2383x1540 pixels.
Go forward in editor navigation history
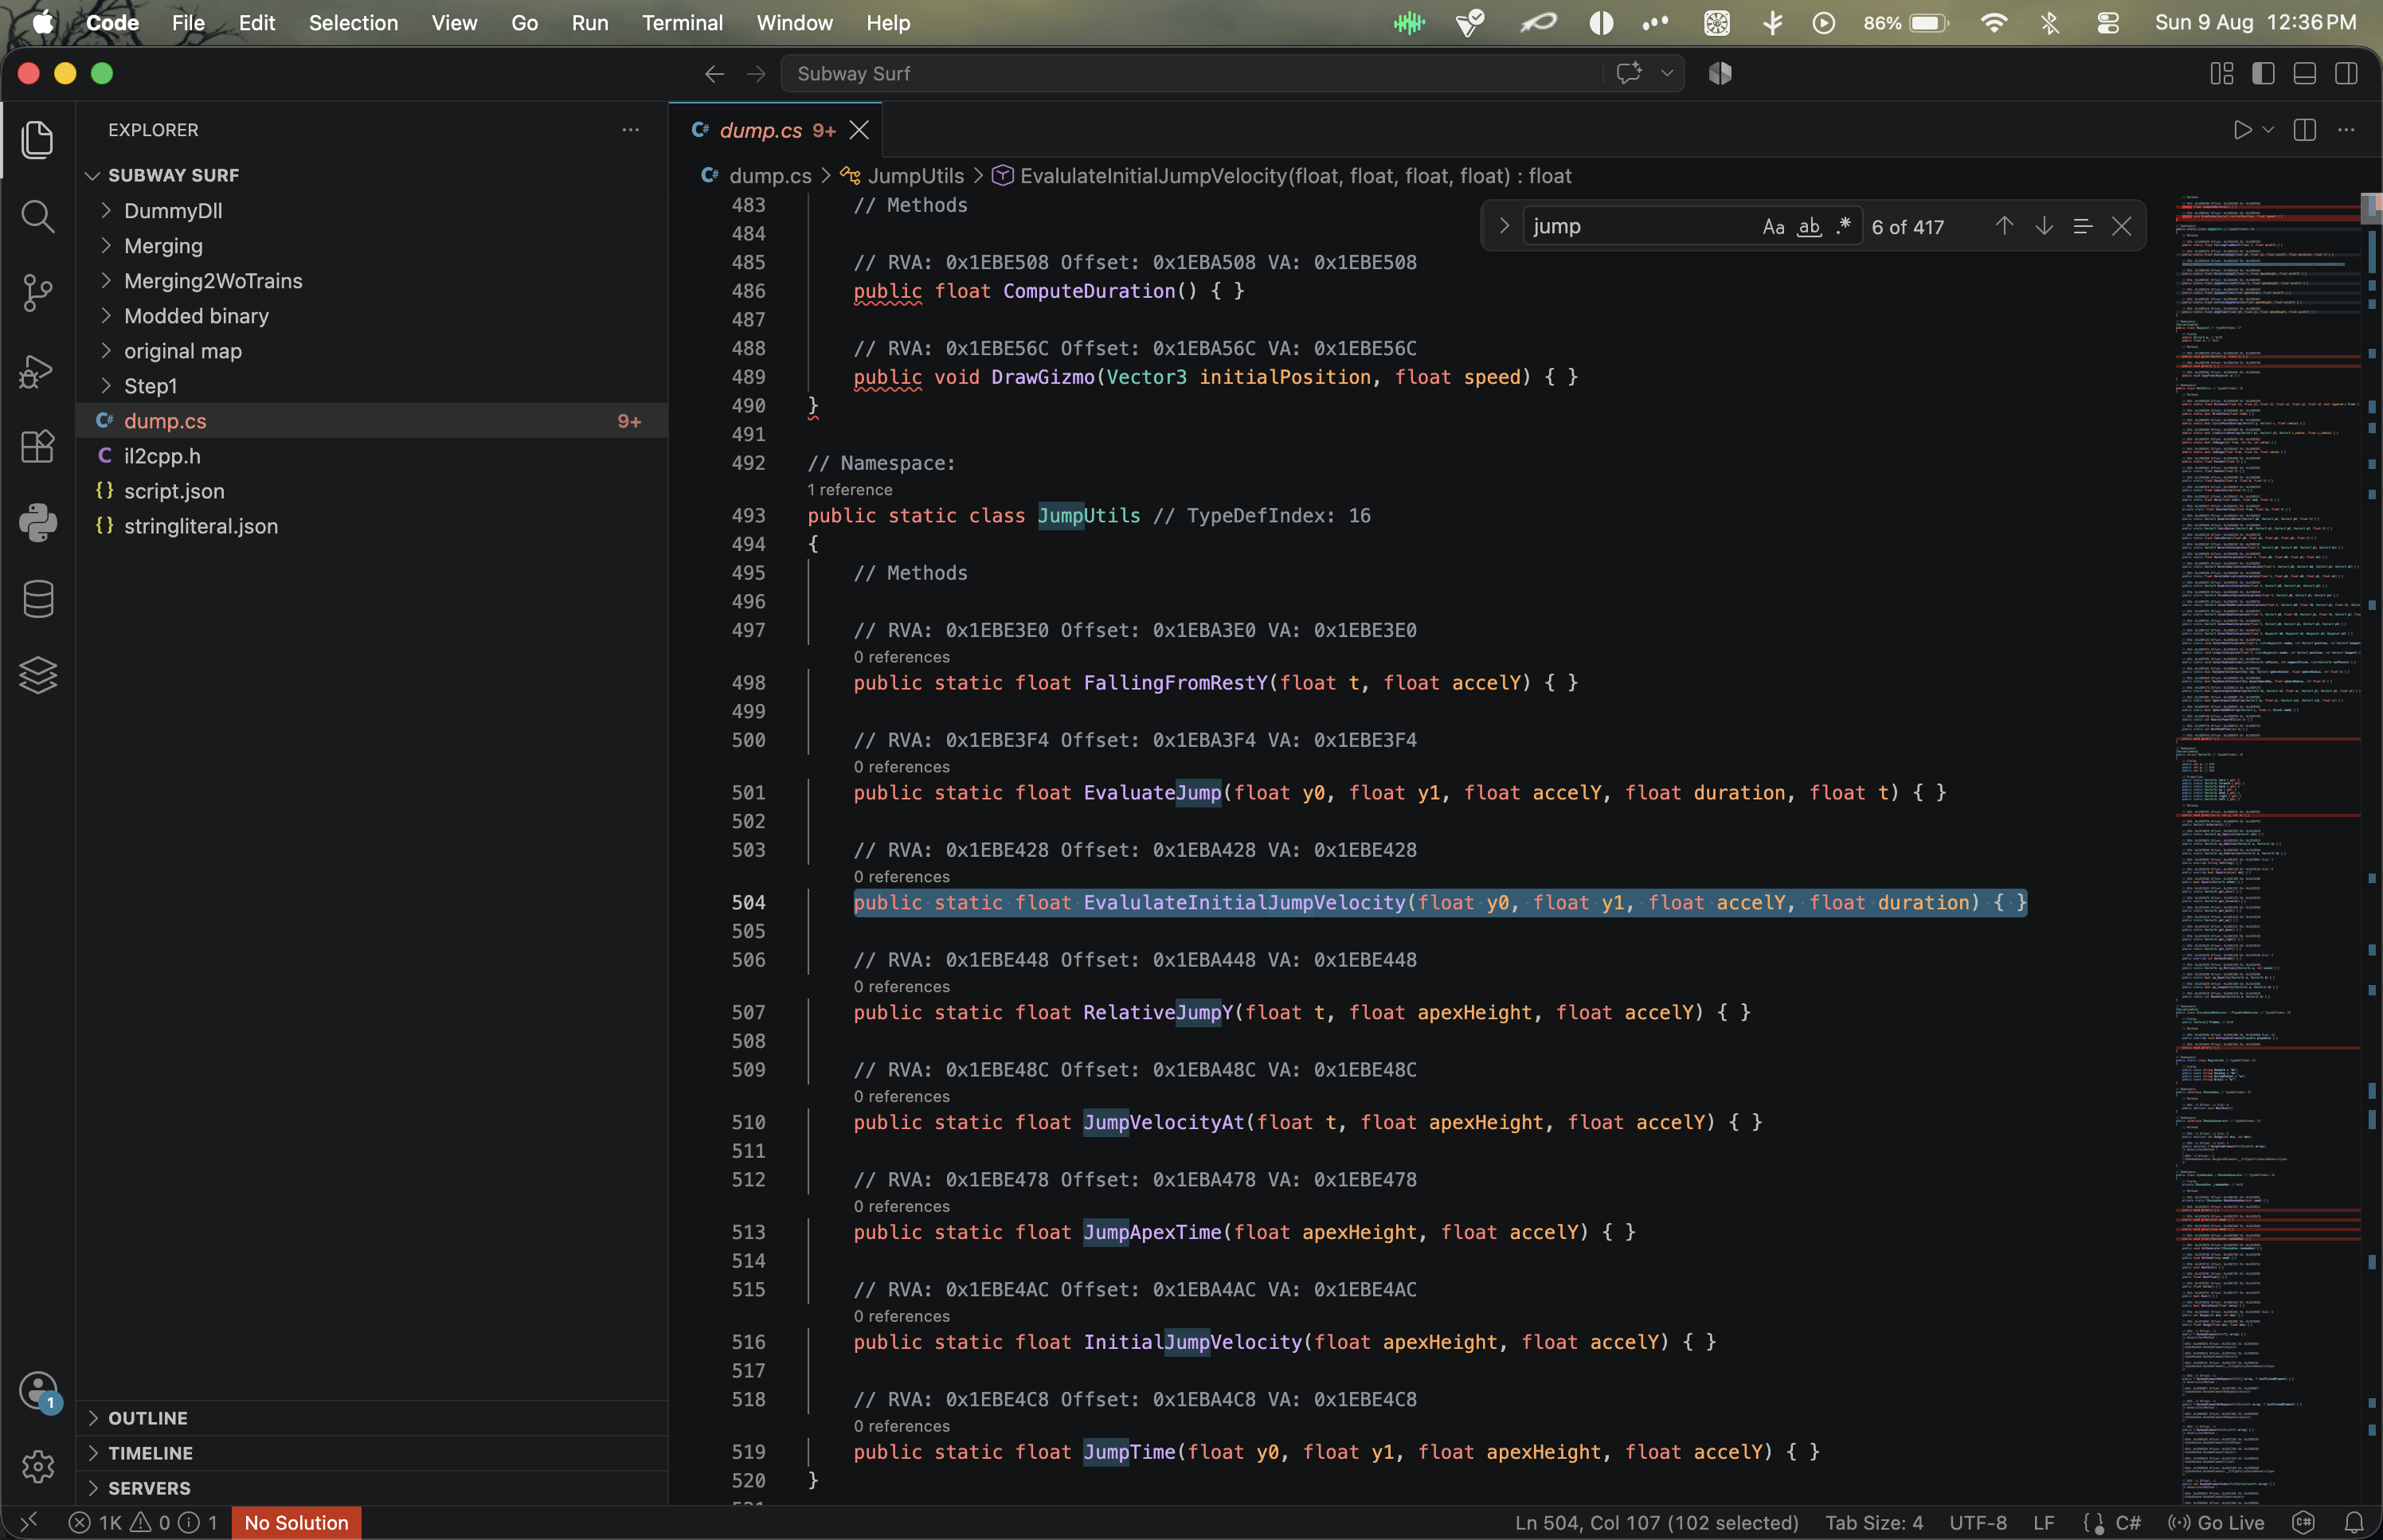point(756,74)
